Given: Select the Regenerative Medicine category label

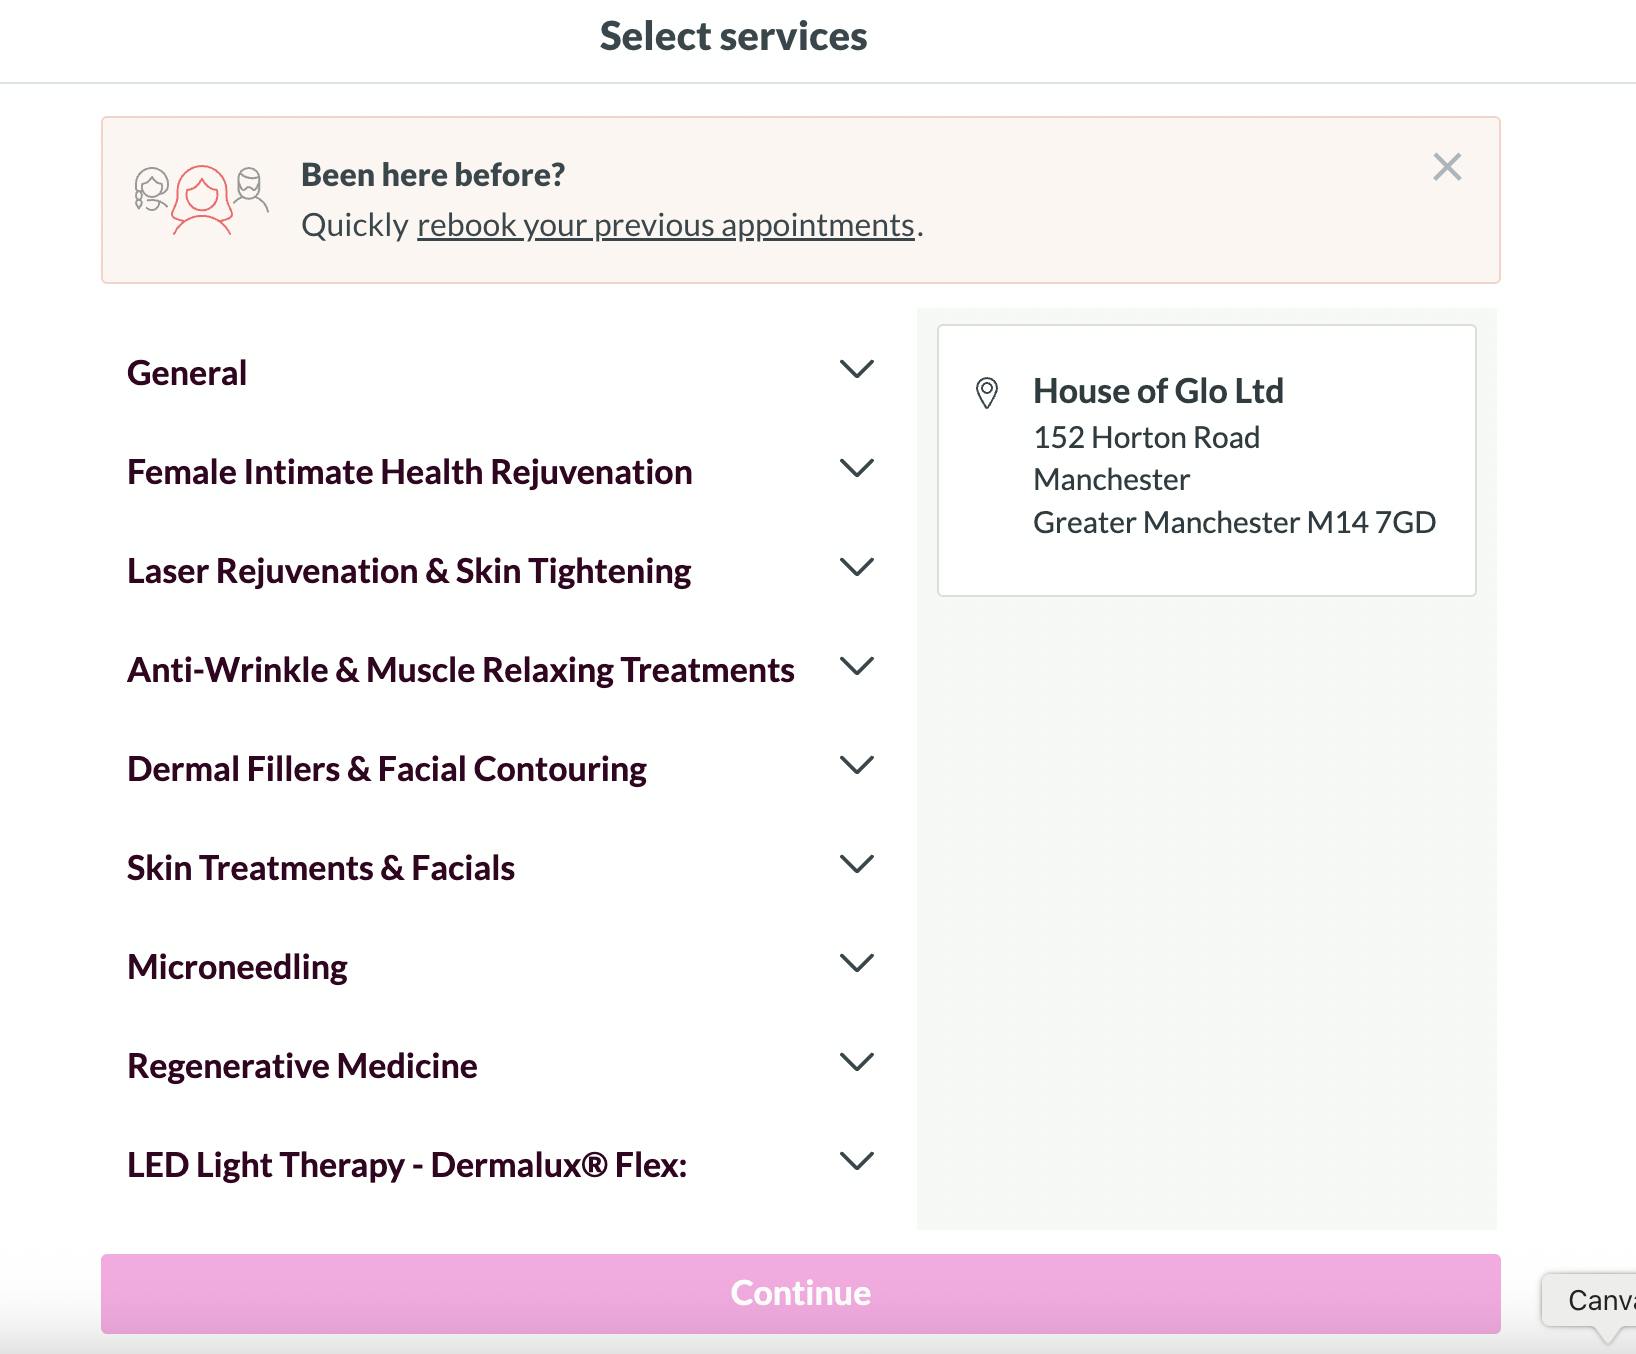Looking at the screenshot, I should [302, 1066].
